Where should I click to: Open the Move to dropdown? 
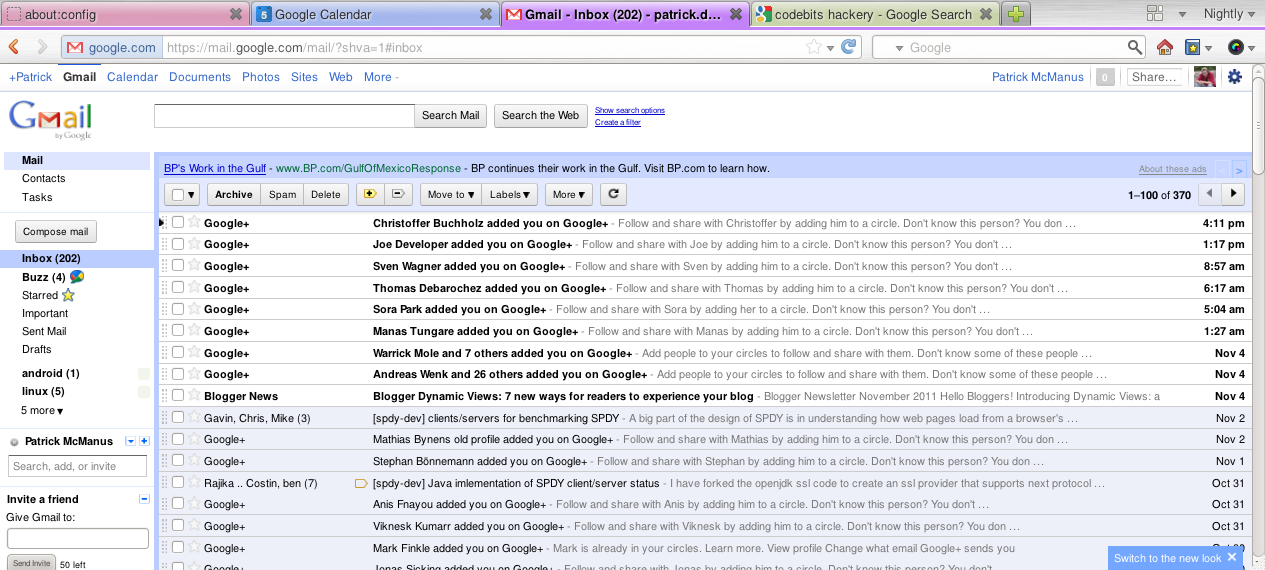point(450,195)
